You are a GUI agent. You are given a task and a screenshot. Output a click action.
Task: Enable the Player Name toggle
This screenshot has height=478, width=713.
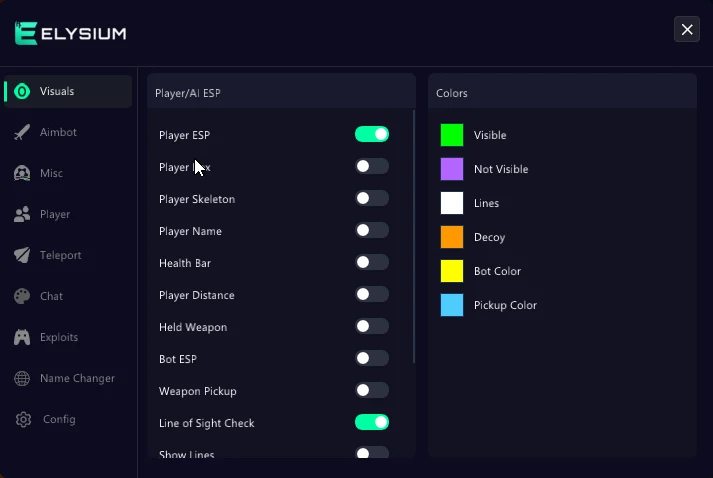pyautogui.click(x=372, y=230)
